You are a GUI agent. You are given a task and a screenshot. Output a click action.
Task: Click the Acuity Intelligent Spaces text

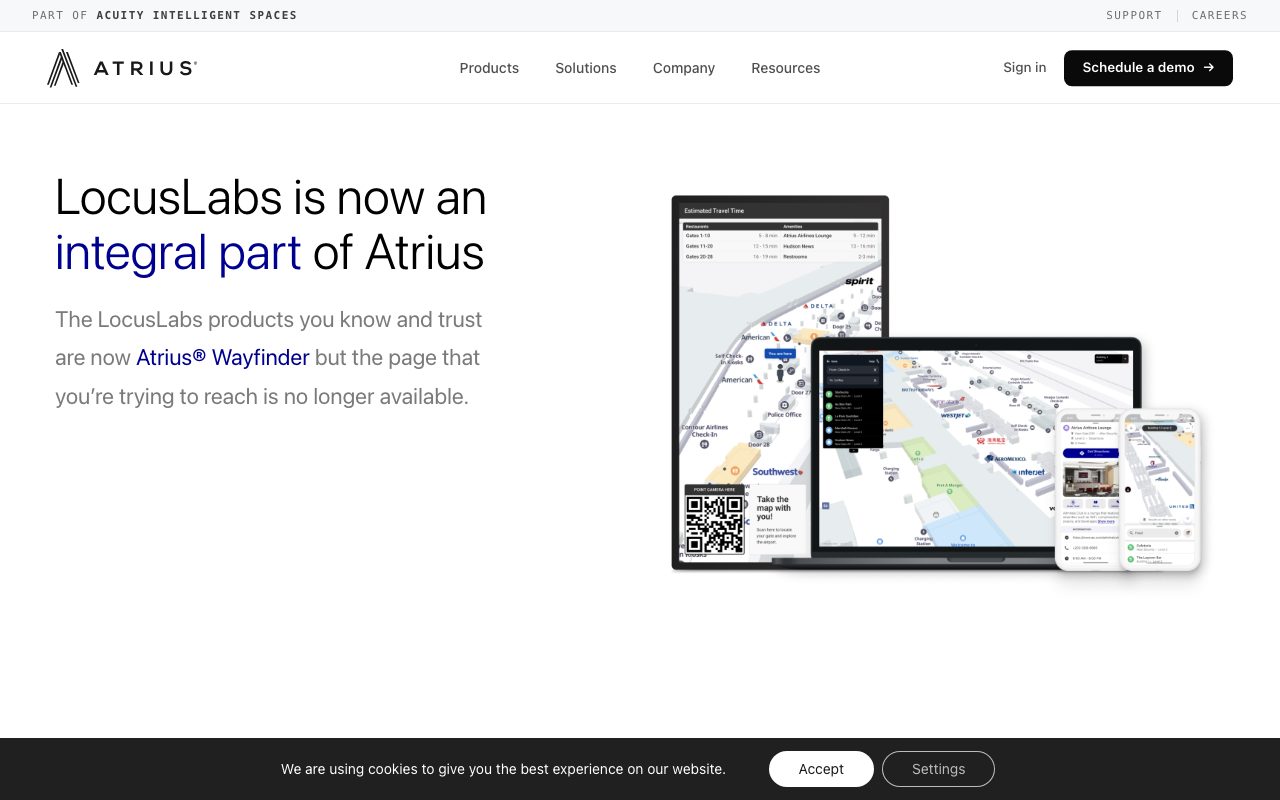click(197, 15)
